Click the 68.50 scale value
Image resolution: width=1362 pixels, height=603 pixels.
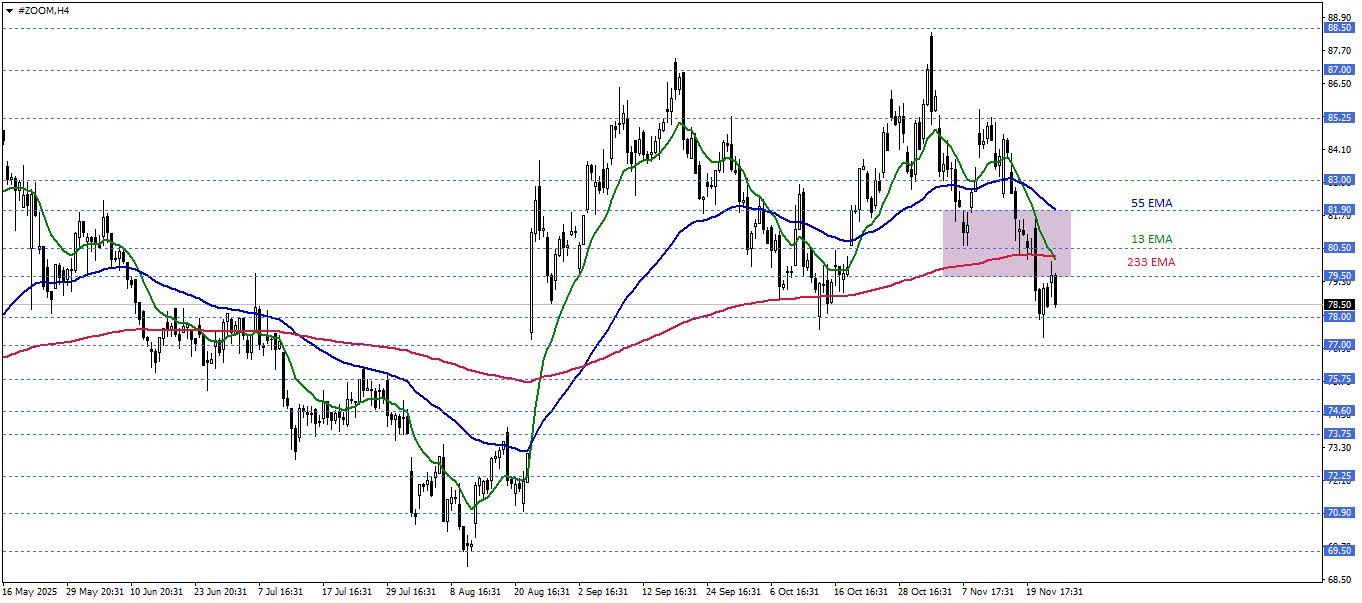pyautogui.click(x=1340, y=579)
